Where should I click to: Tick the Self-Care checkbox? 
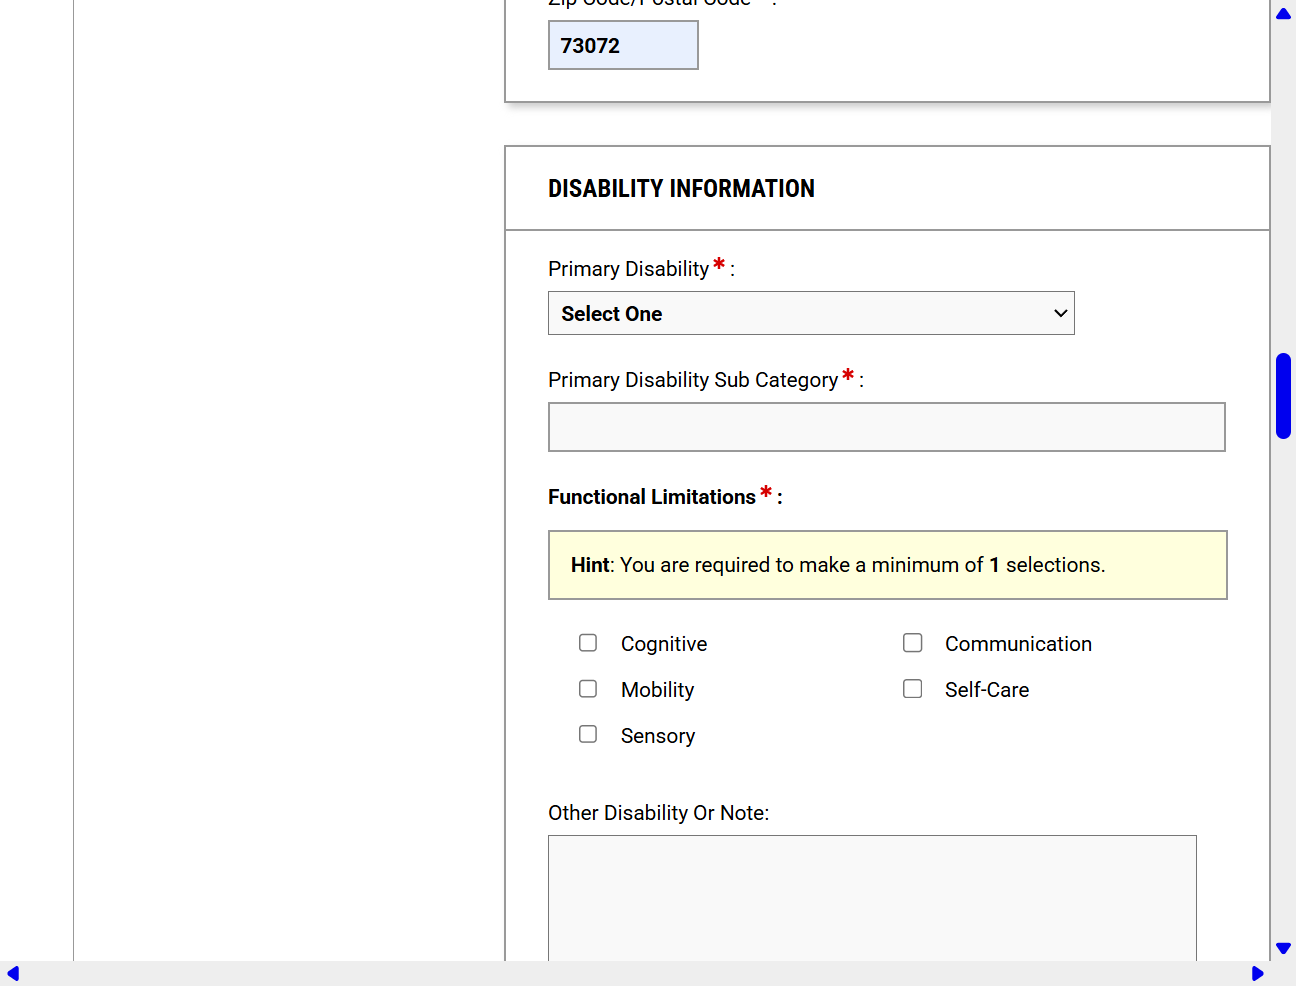tap(912, 689)
